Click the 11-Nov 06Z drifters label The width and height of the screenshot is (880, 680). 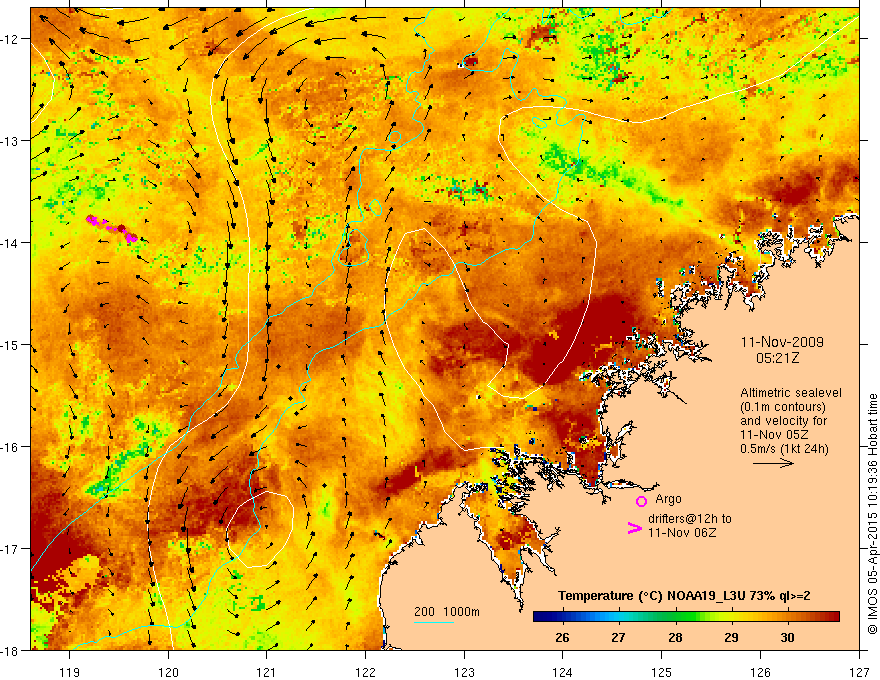pyautogui.click(x=682, y=533)
